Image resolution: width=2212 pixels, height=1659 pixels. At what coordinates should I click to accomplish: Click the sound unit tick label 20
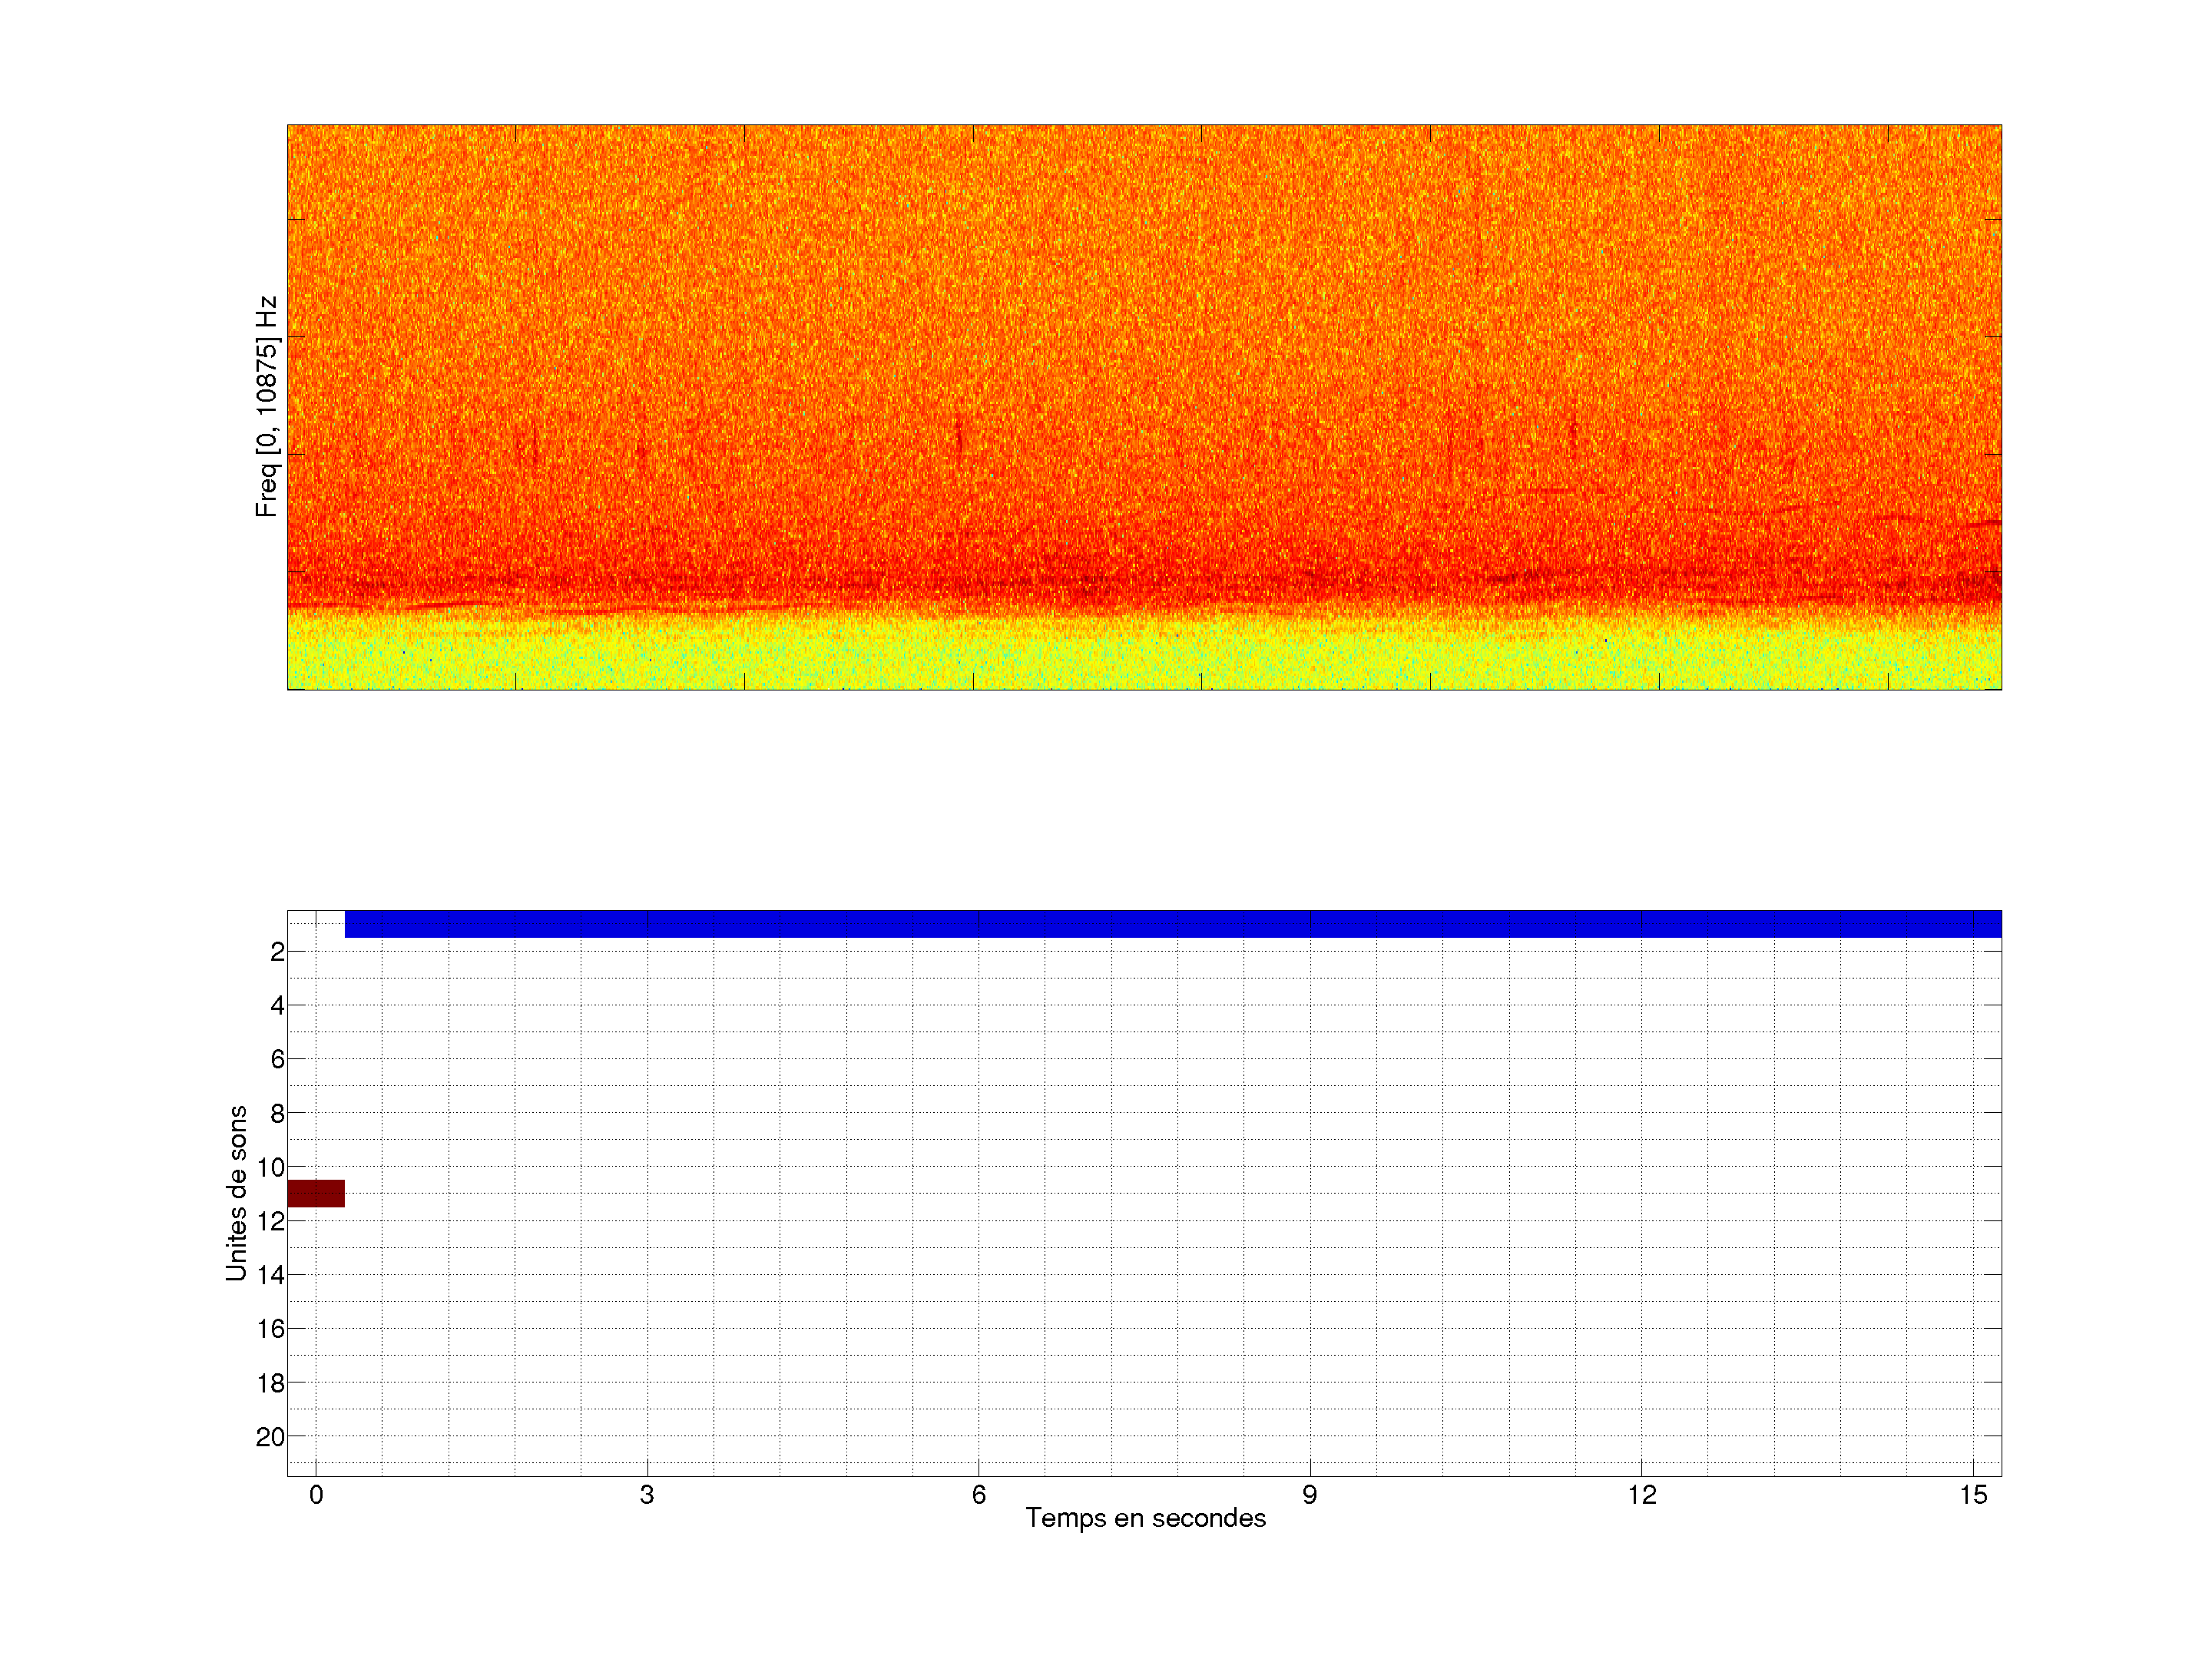click(270, 1437)
